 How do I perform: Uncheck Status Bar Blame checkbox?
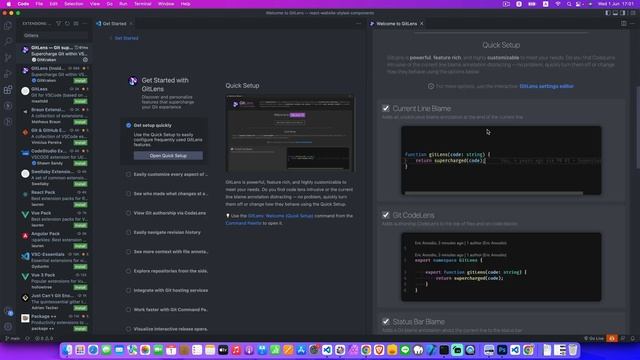pyautogui.click(x=386, y=322)
